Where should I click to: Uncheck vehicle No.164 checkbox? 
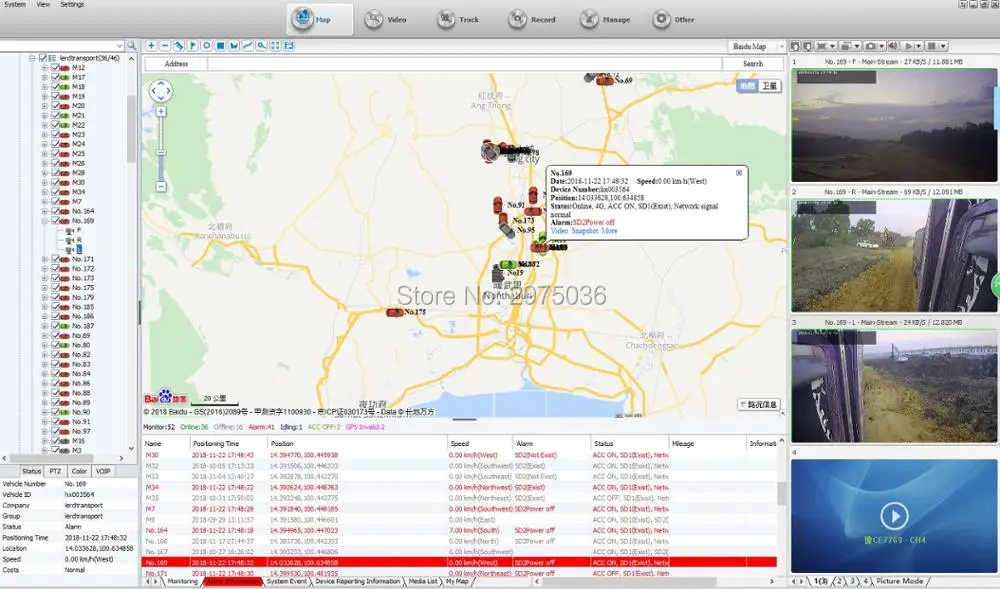(x=55, y=211)
